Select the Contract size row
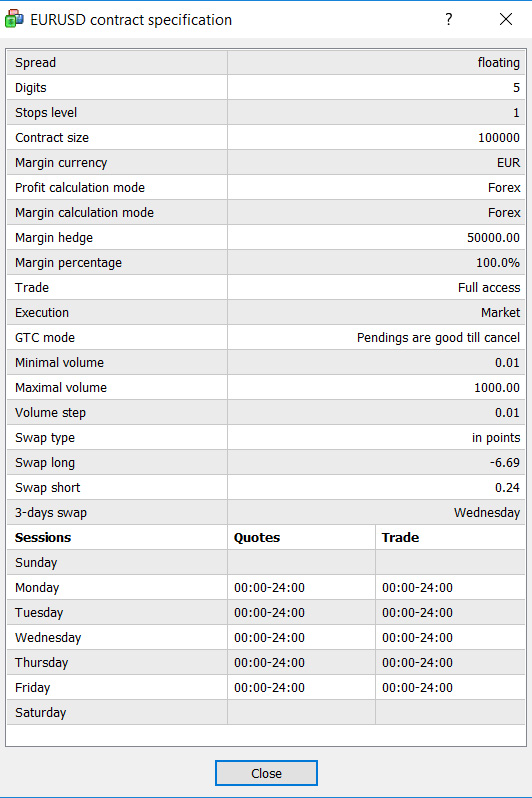 point(266,137)
